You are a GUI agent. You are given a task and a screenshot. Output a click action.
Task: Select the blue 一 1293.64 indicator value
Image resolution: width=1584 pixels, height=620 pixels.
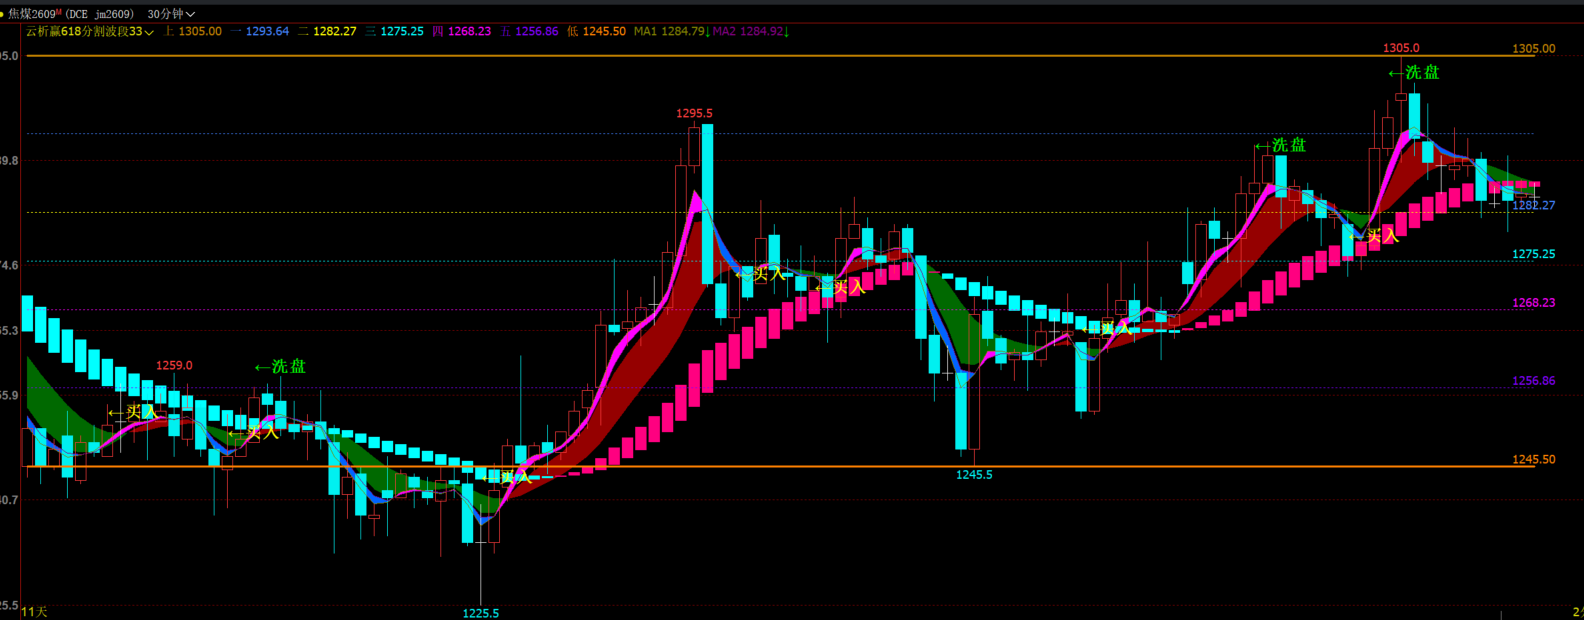point(259,32)
